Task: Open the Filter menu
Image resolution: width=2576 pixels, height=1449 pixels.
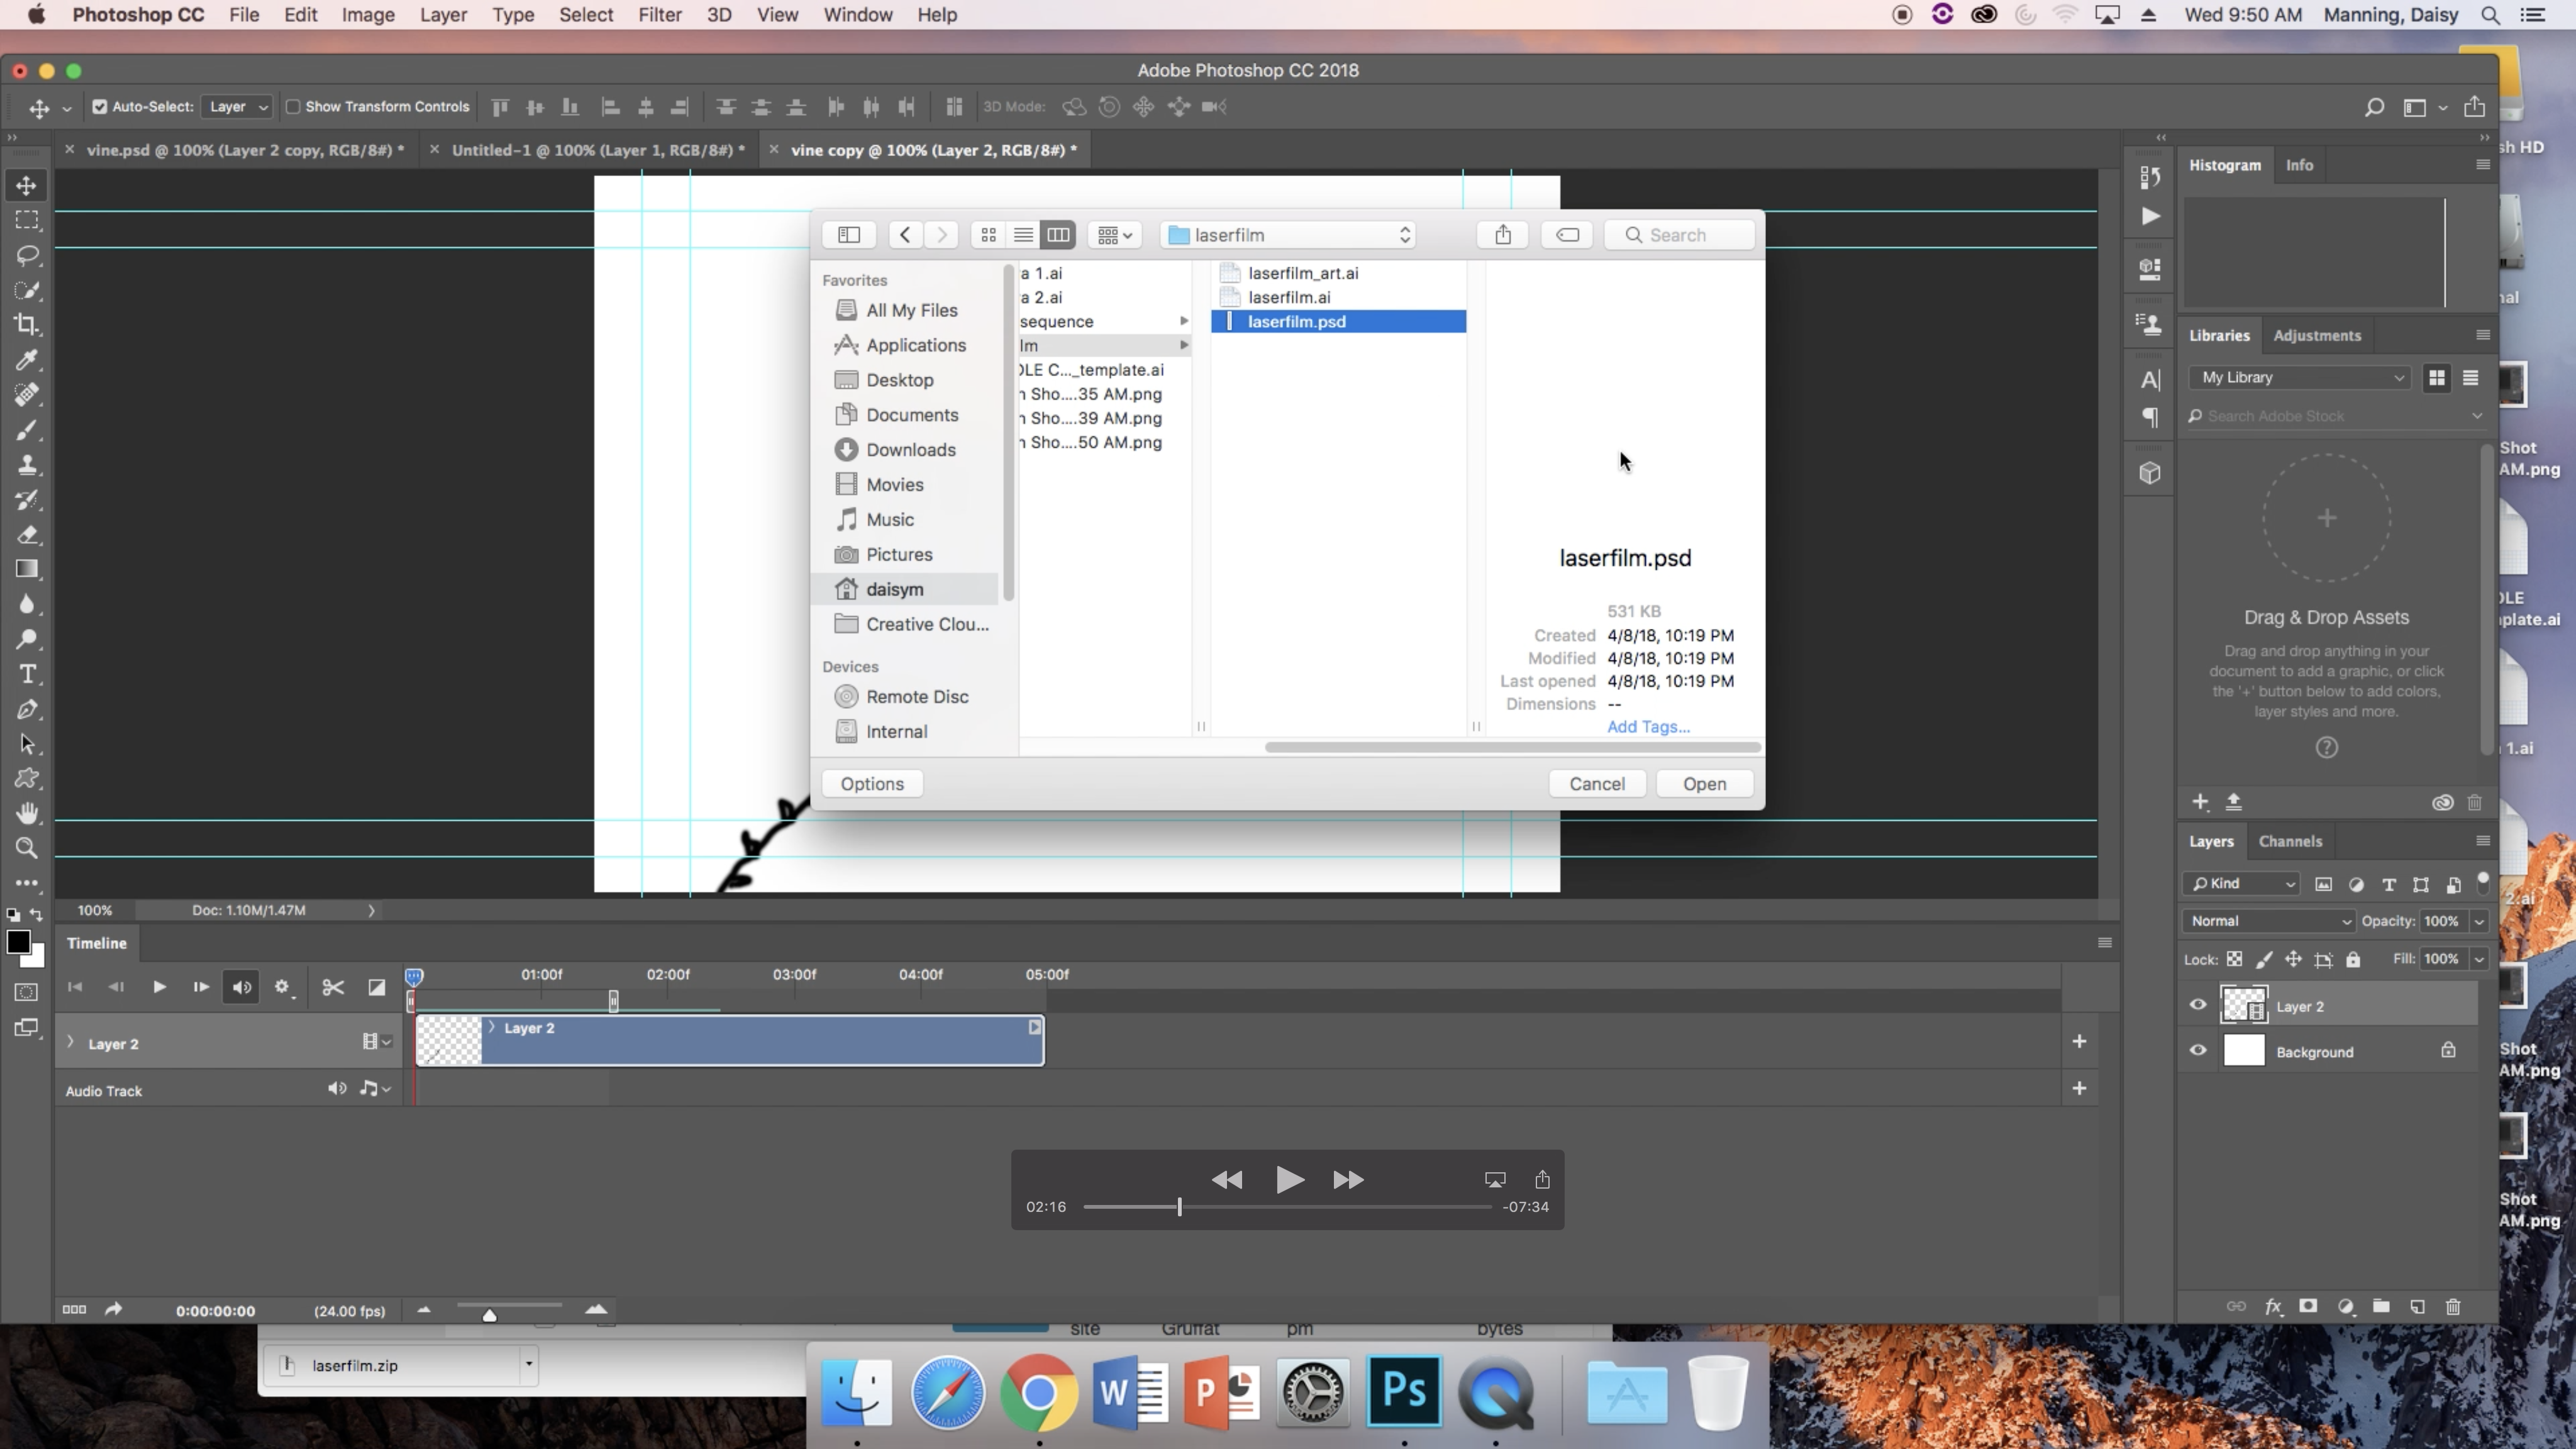Action: point(660,15)
